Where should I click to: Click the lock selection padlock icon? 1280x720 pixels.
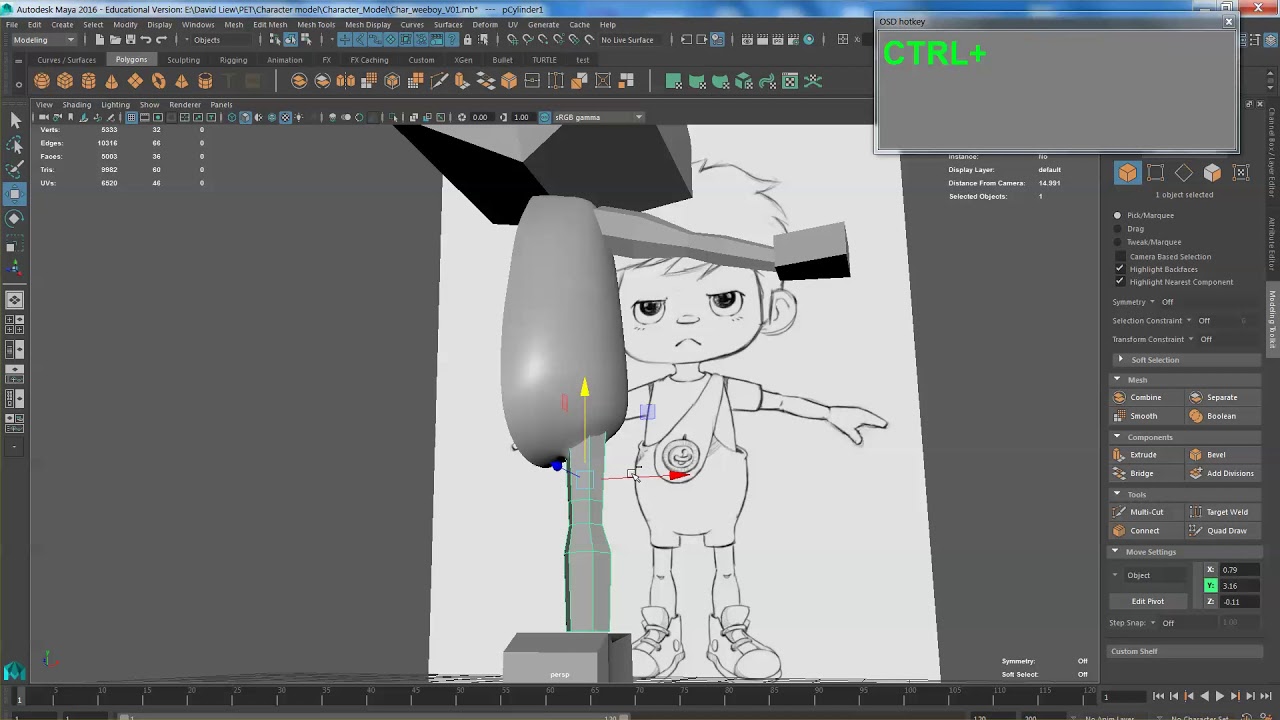coord(467,40)
